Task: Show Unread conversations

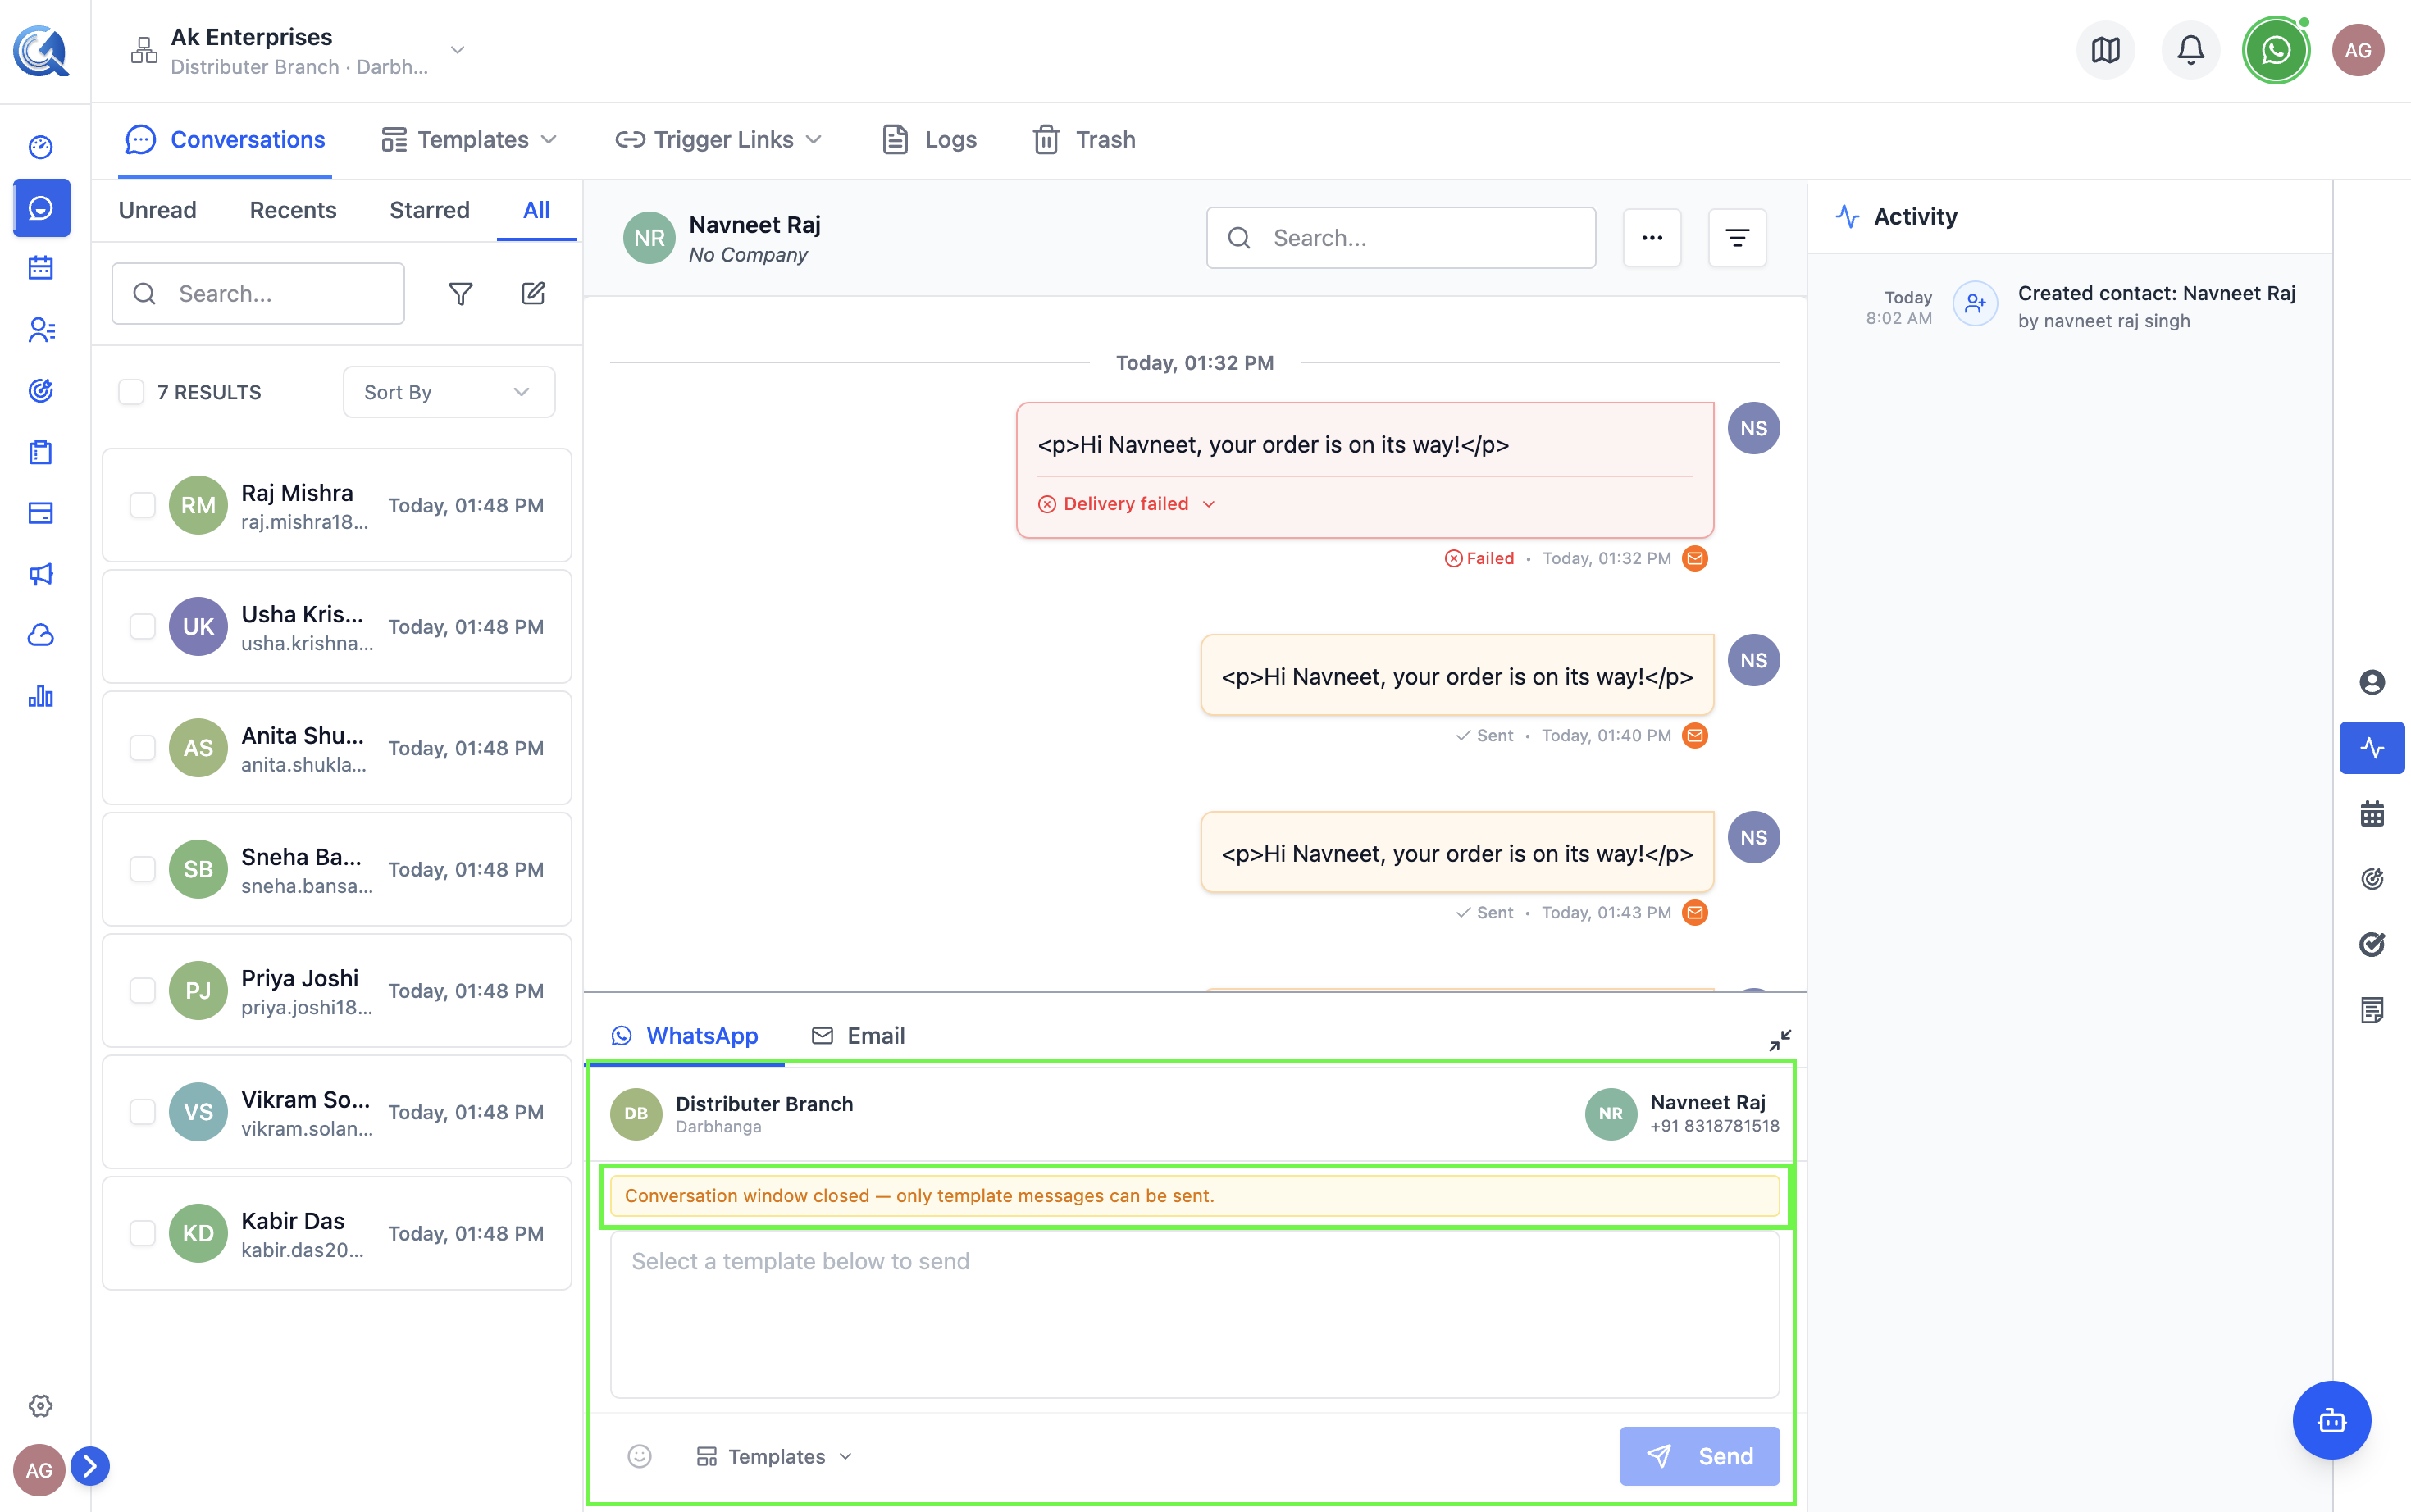Action: pyautogui.click(x=157, y=210)
